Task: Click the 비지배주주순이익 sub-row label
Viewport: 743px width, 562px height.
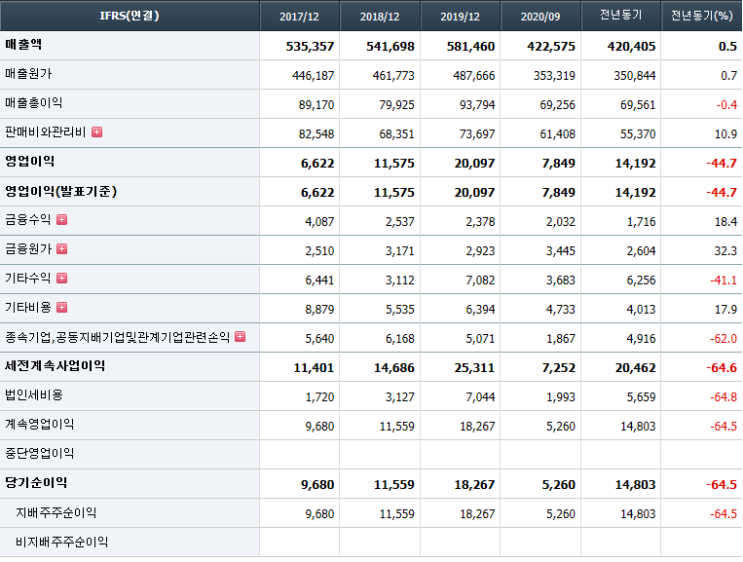Action: pyautogui.click(x=62, y=542)
